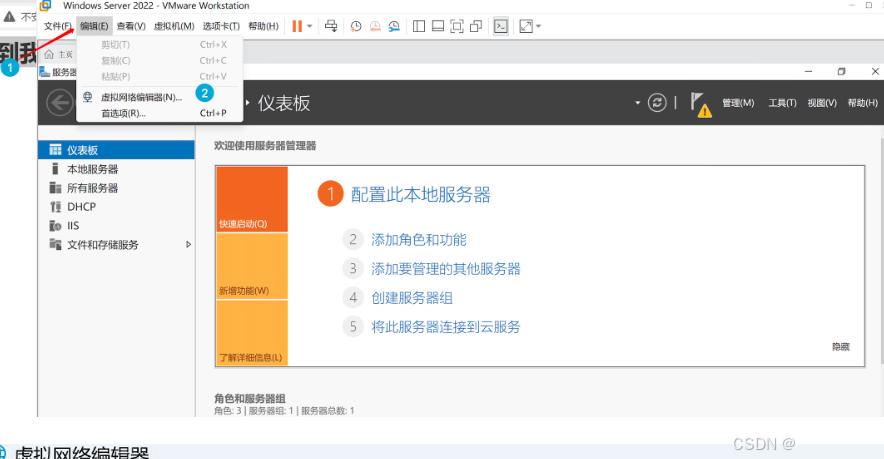Screen dimensions: 884x459
Task: Click the disabled 复制(C) entry
Action: point(160,60)
